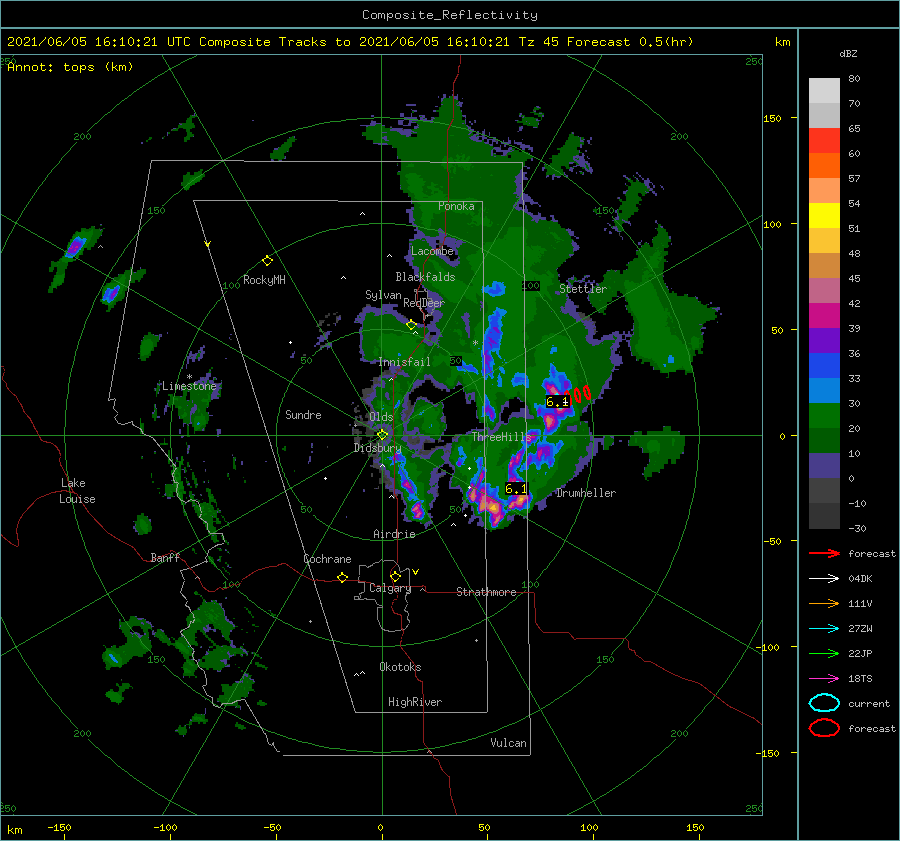Click the Lake Louise label
Screen dimensions: 900x841
pos(77,491)
